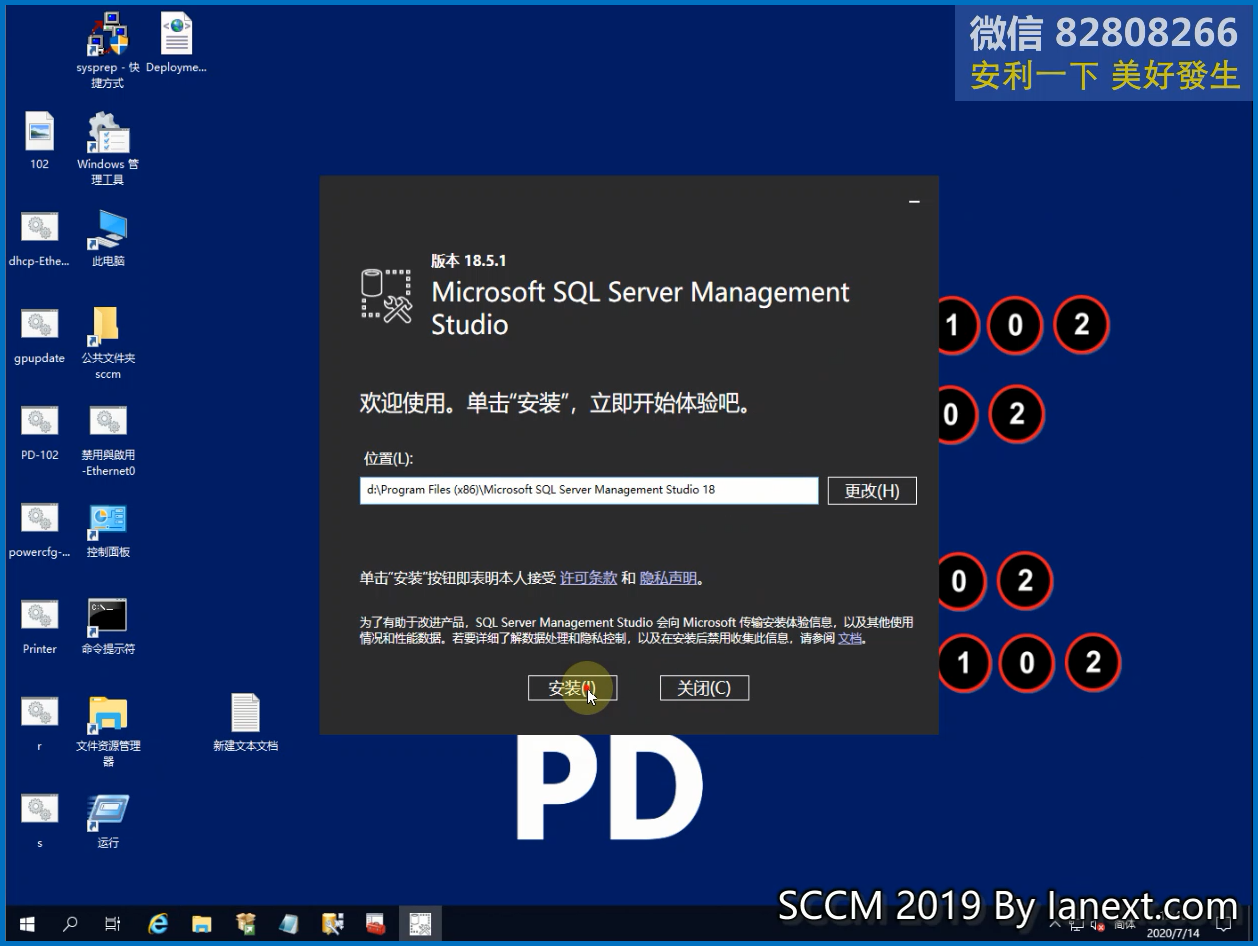Select the Printer desktop file icon
The image size is (1258, 946).
pos(40,626)
